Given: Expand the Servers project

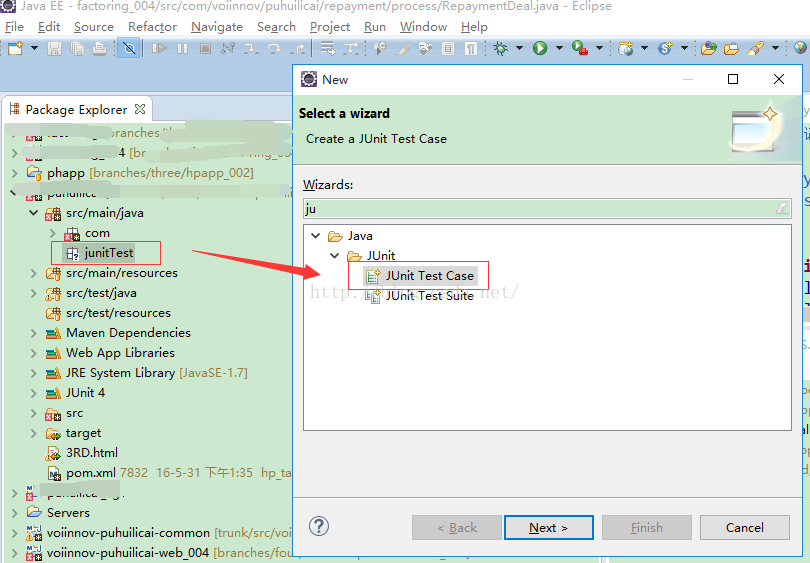Looking at the screenshot, I should pyautogui.click(x=14, y=513).
